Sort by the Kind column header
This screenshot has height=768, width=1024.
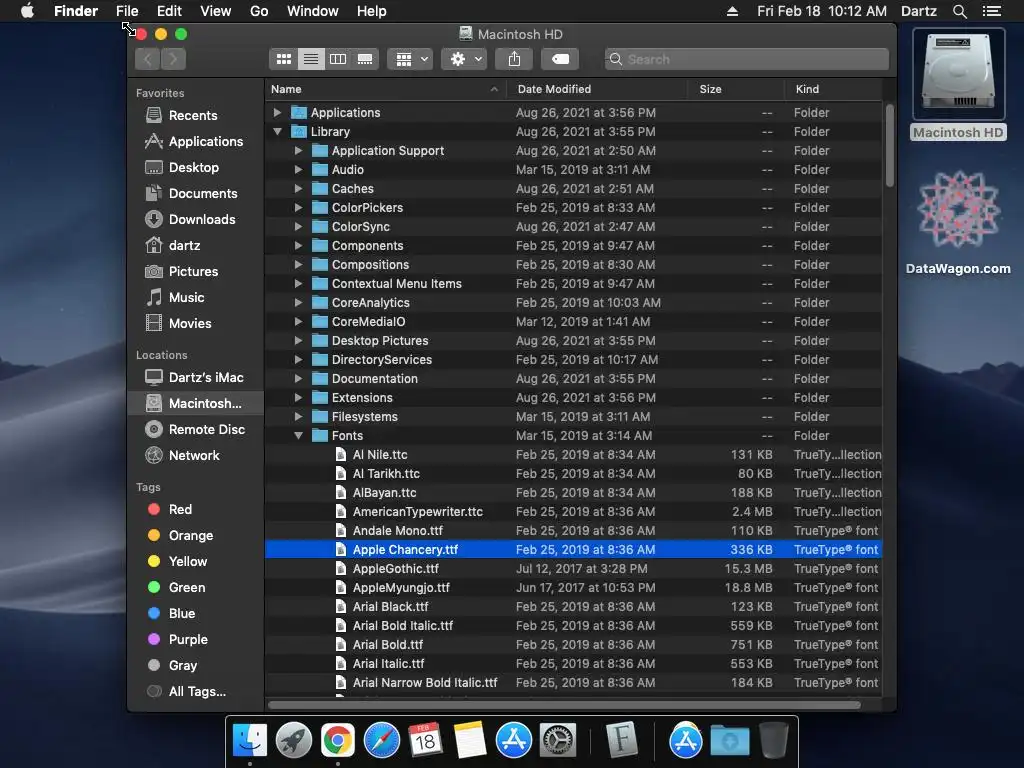tap(833, 89)
